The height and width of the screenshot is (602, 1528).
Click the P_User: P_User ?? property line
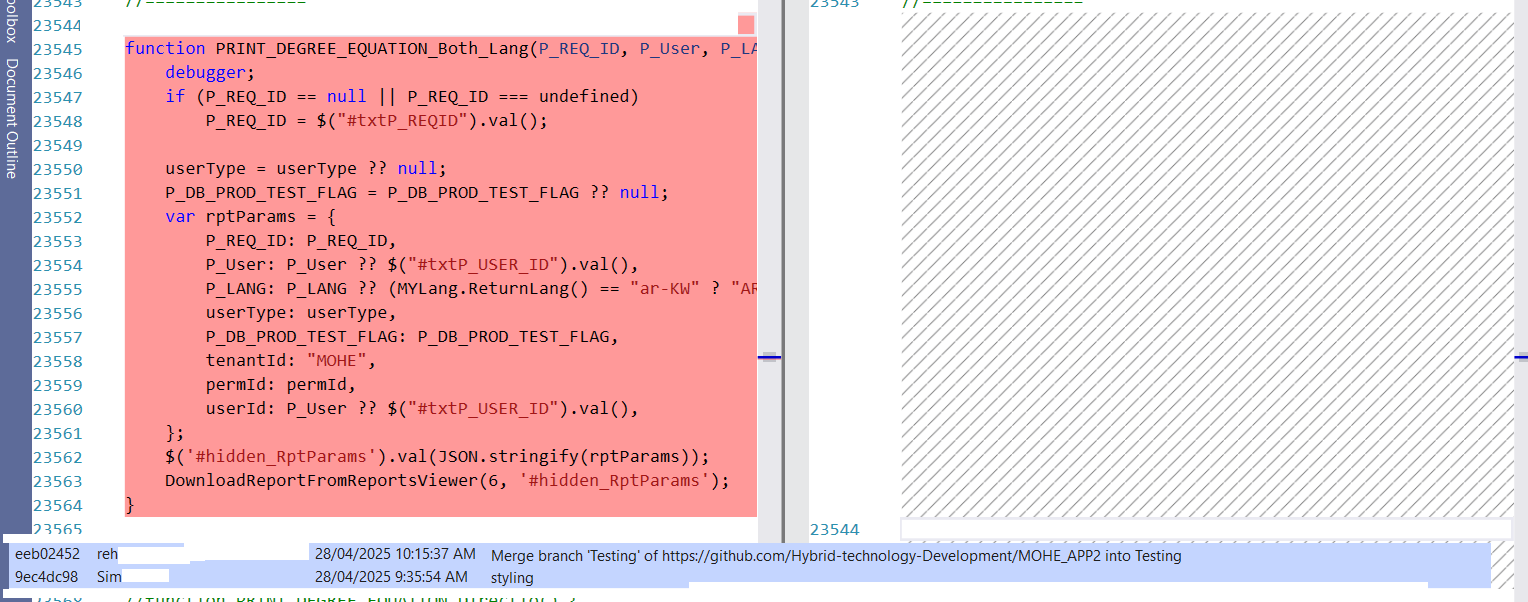[421, 265]
